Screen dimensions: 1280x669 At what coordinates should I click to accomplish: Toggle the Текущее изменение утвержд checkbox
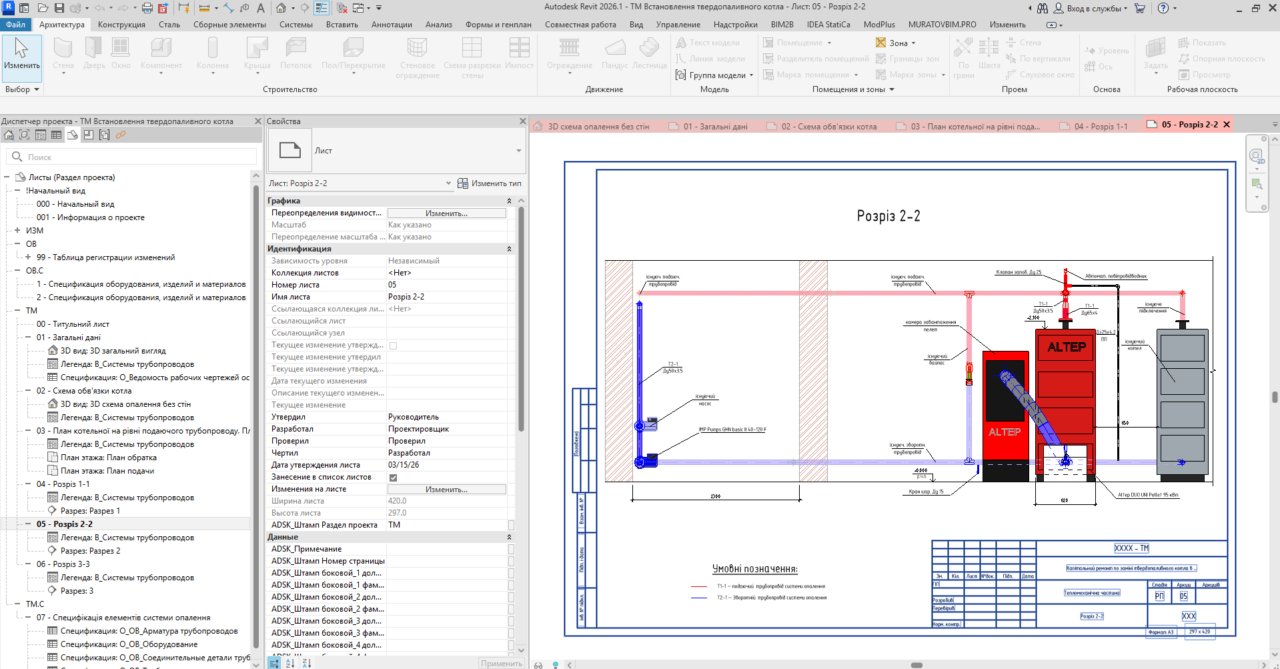[x=393, y=345]
